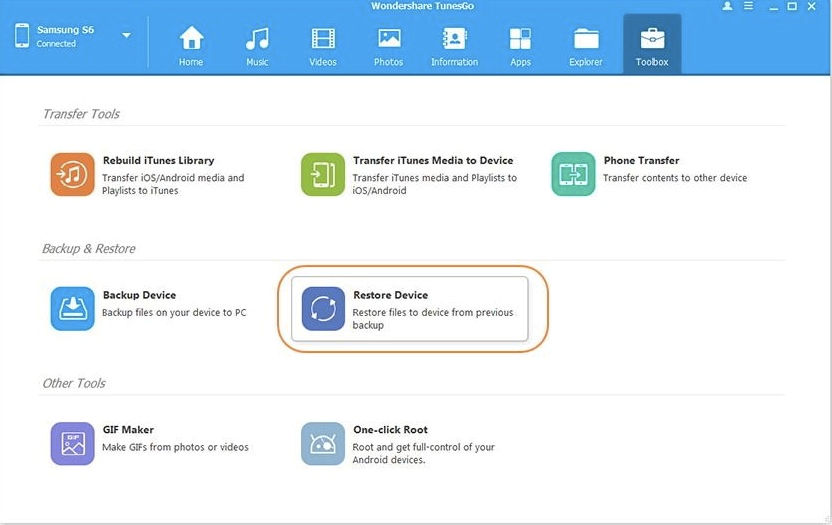Open the Home tab
The width and height of the screenshot is (832, 525).
tap(191, 45)
